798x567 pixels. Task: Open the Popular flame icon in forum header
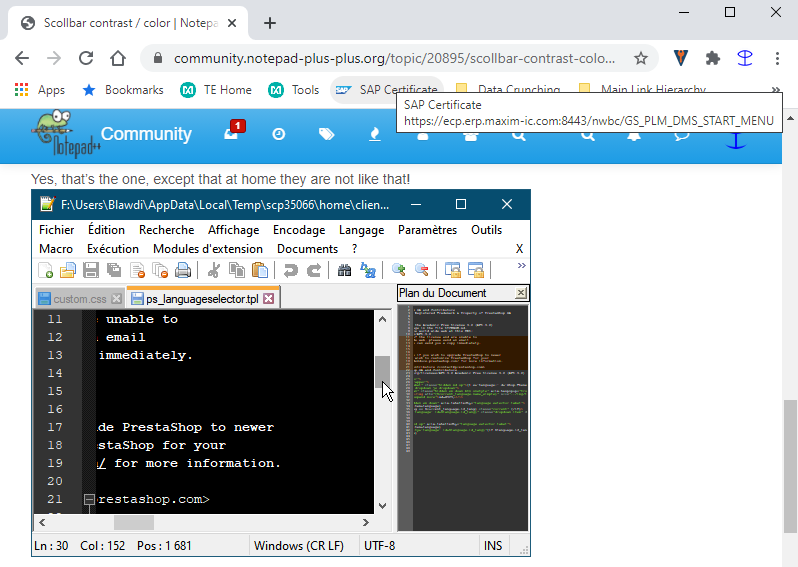point(375,134)
